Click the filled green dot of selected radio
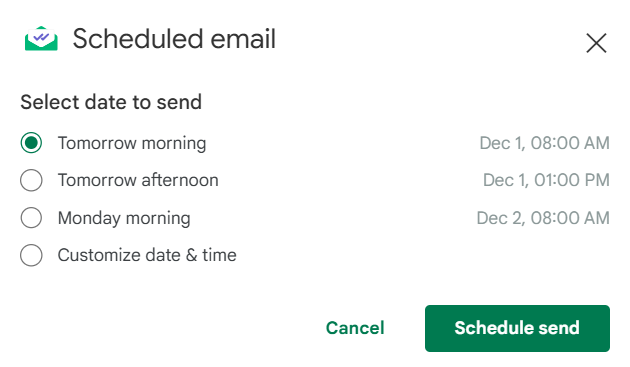 click(x=31, y=143)
